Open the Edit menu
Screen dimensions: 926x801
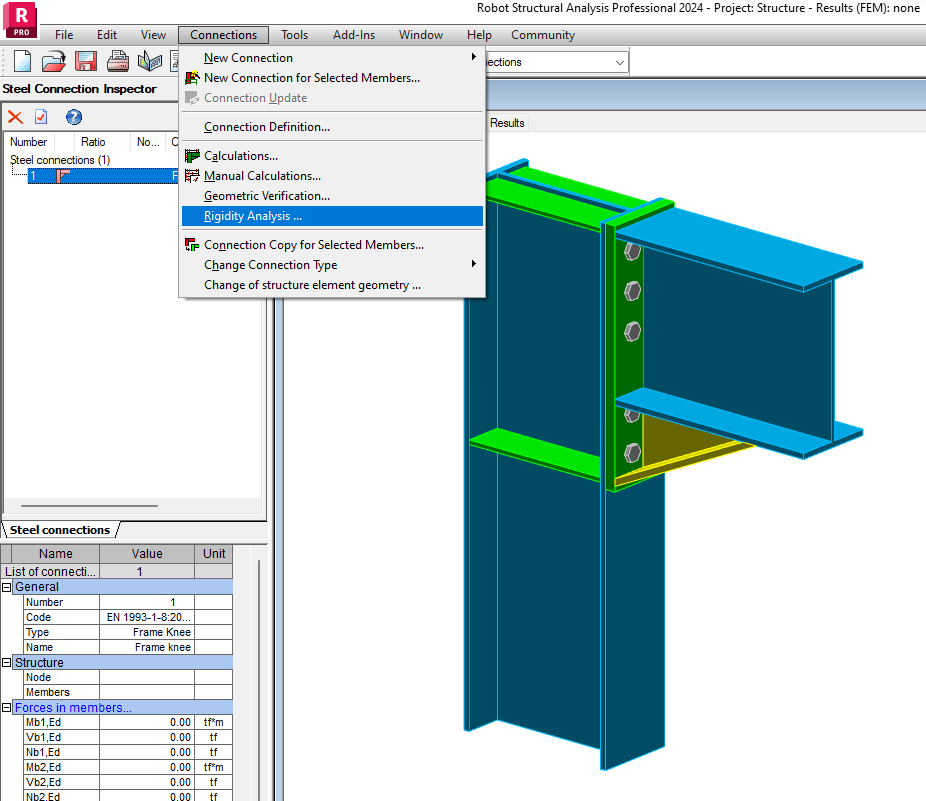[x=107, y=35]
